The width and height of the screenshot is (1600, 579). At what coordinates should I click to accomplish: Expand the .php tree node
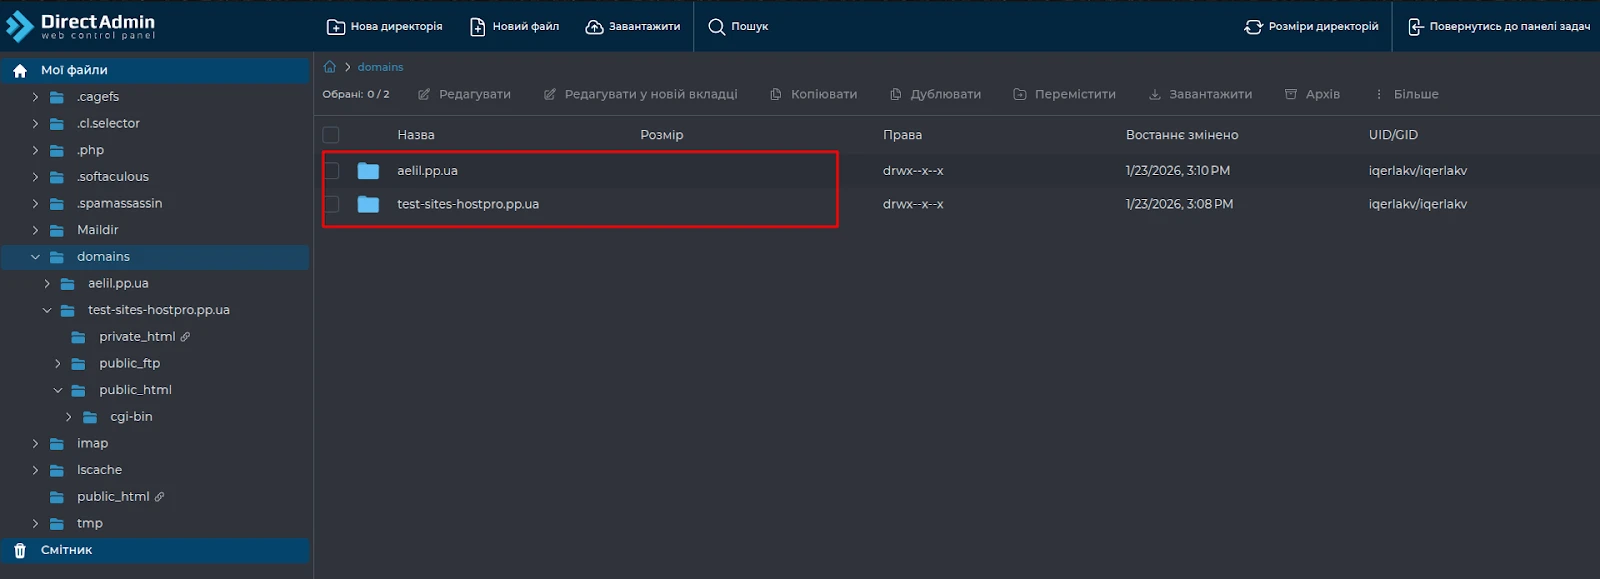pyautogui.click(x=35, y=150)
